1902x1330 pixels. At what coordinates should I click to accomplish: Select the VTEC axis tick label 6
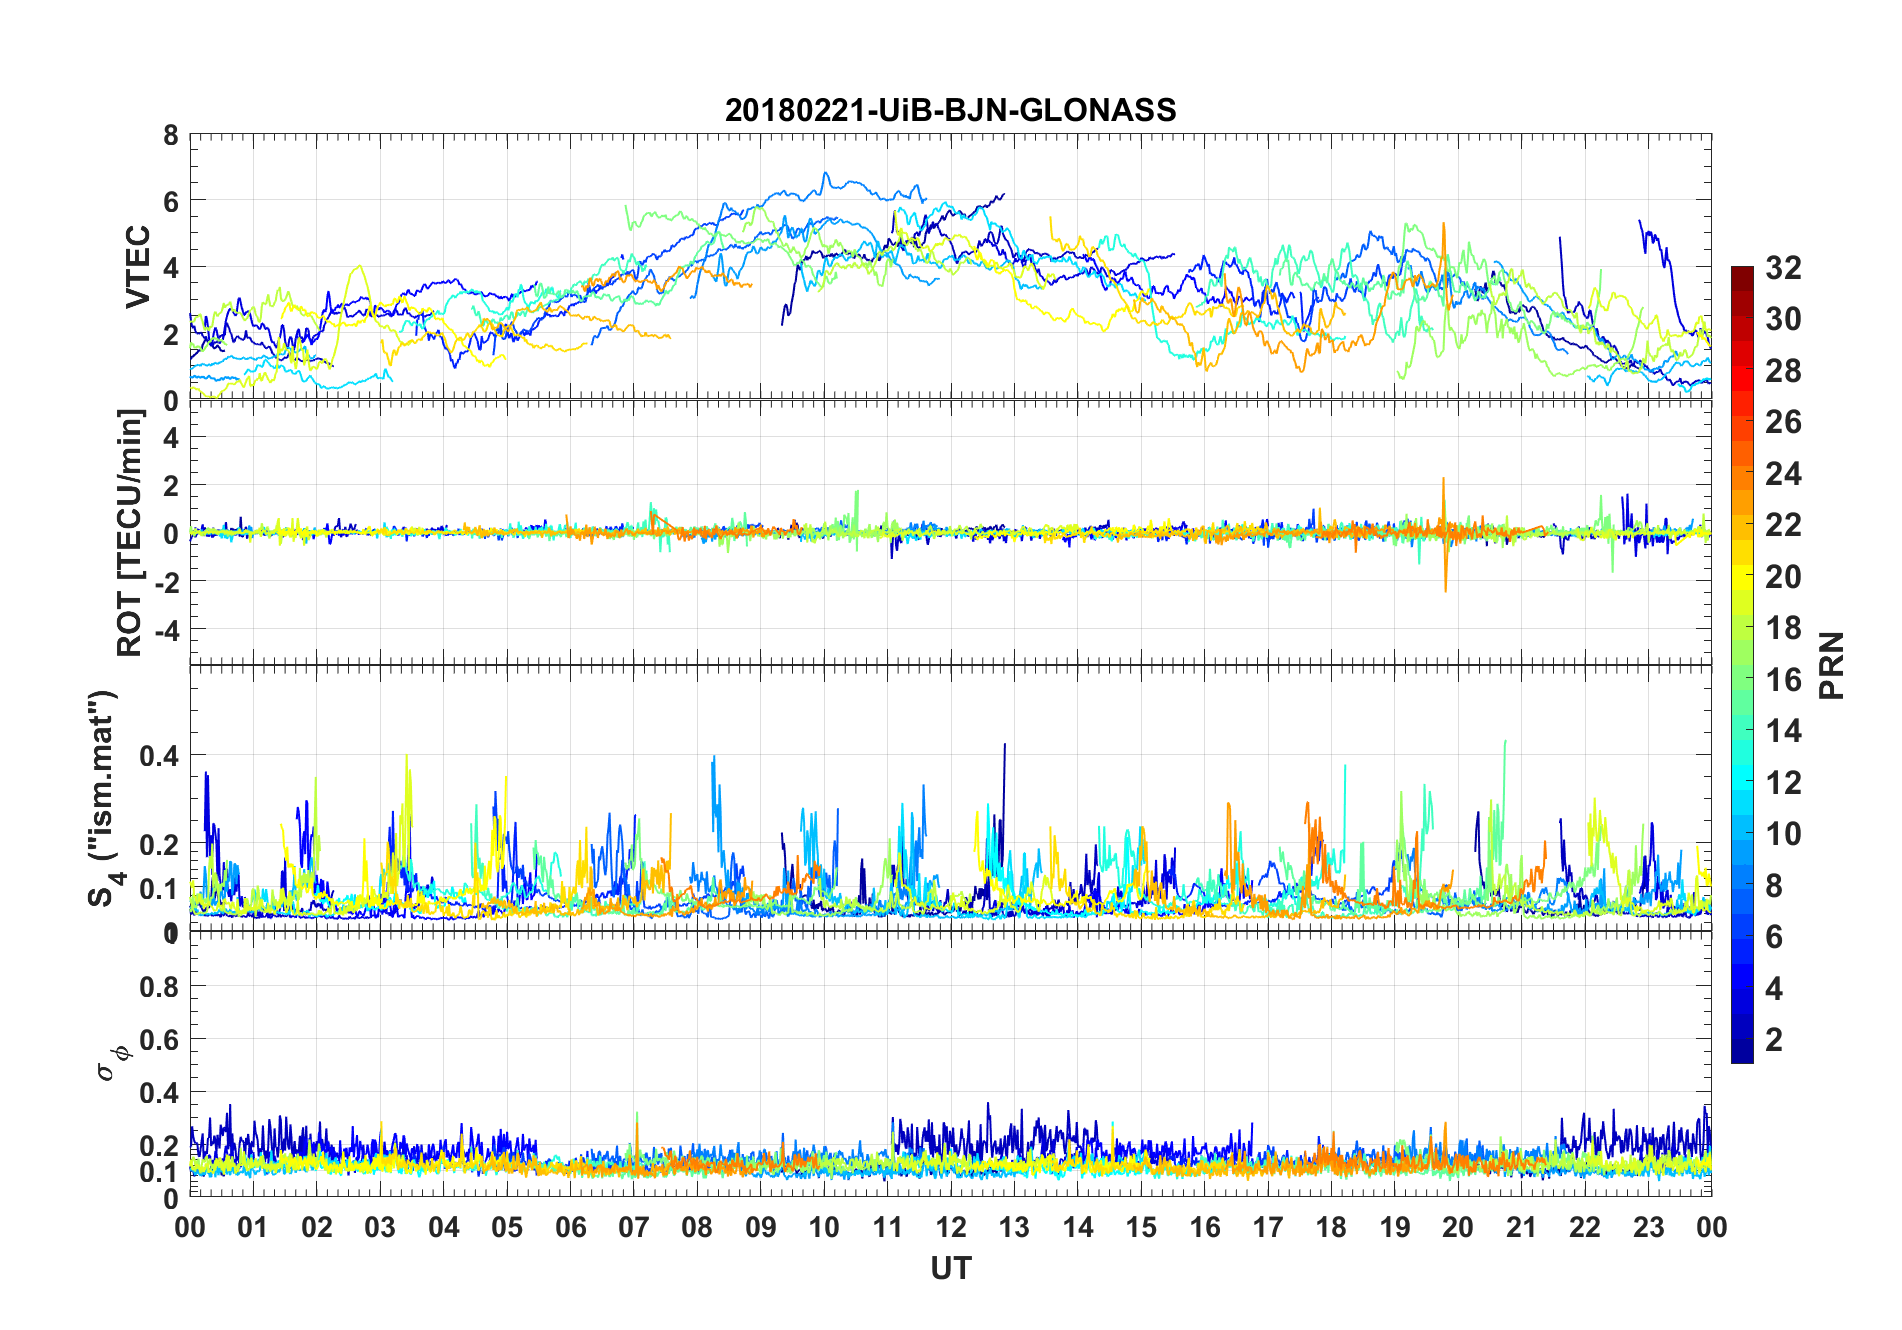pos(171,202)
